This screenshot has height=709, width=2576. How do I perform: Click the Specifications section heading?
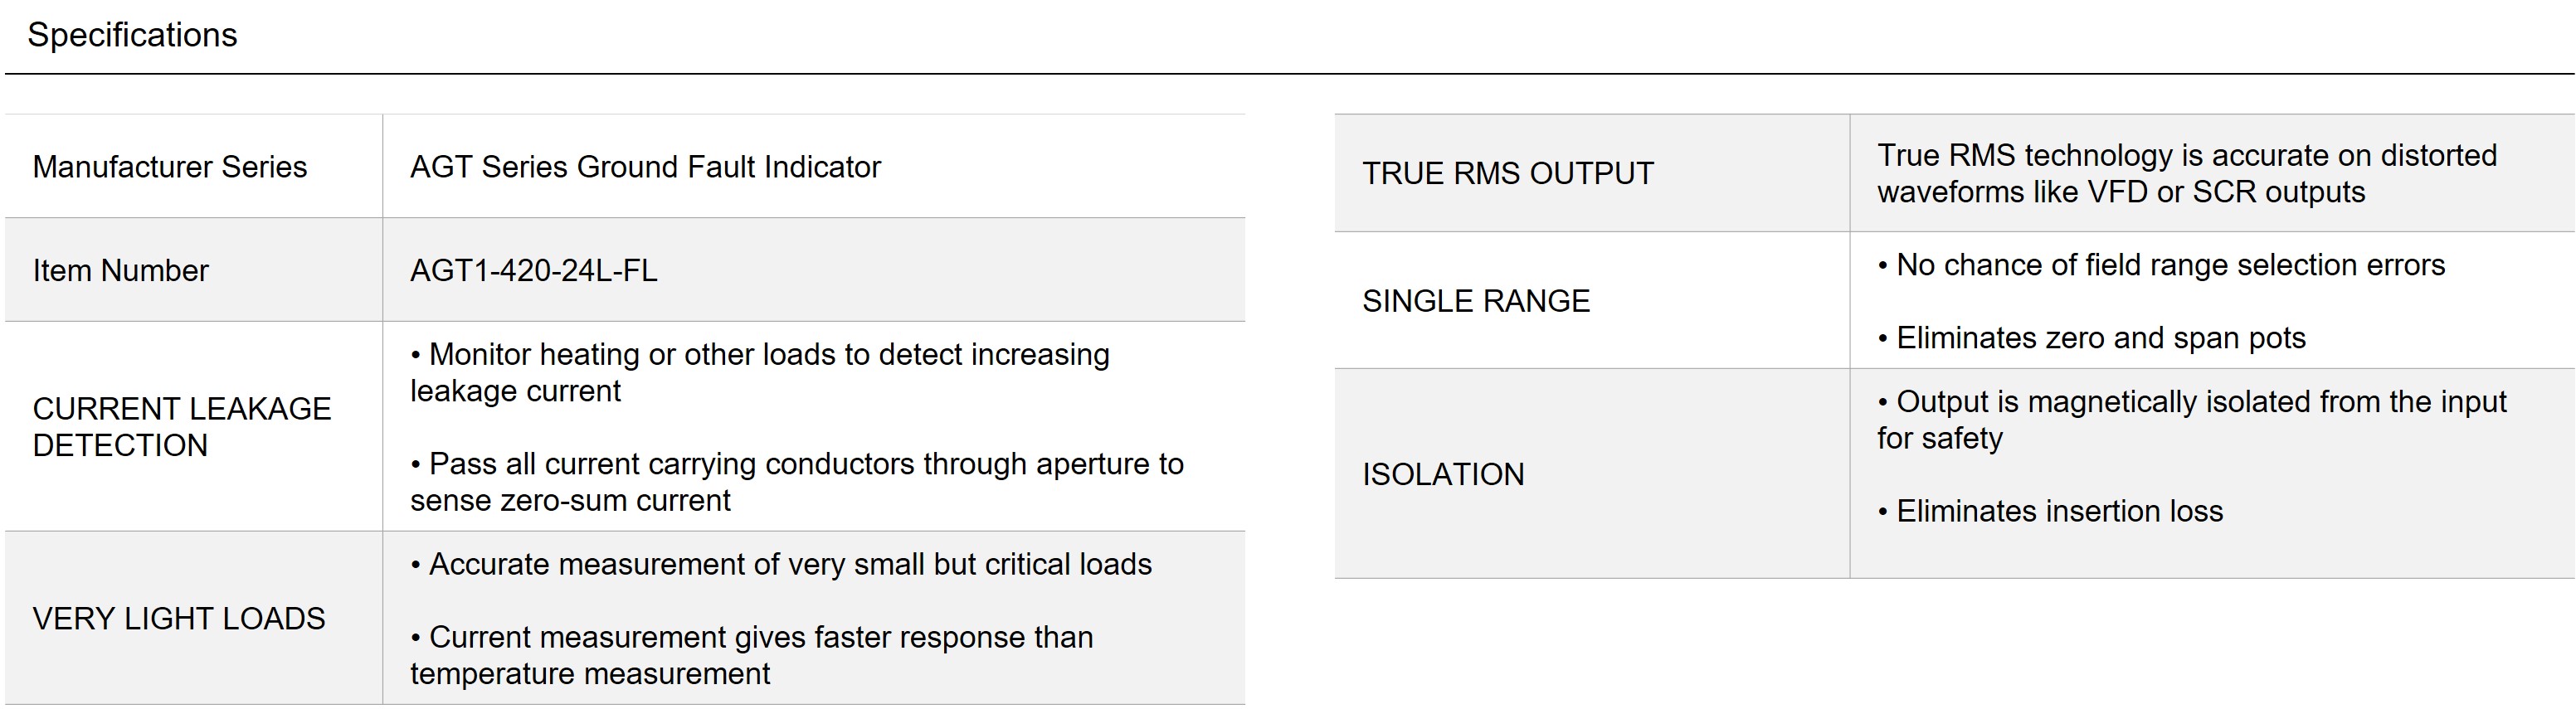[x=132, y=35]
